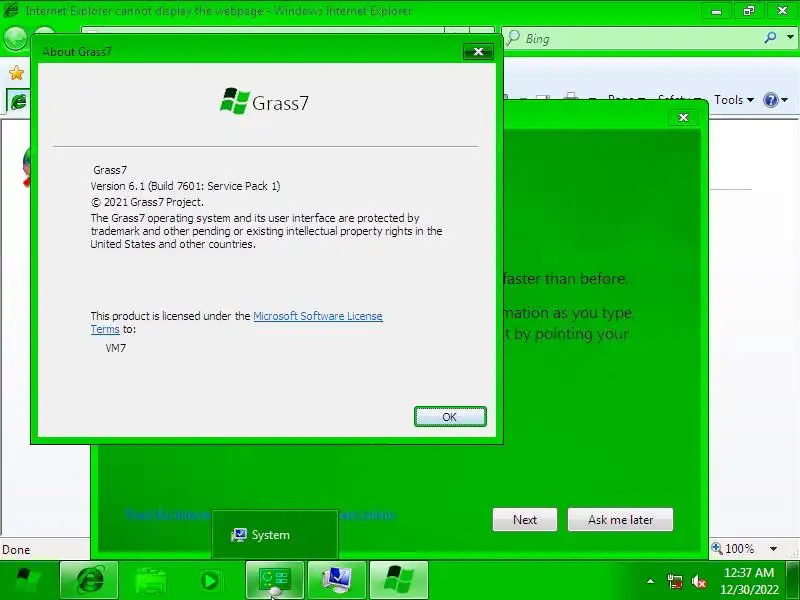Image resolution: width=800 pixels, height=600 pixels.
Task: Close the About Grass7 dialog
Action: pos(478,52)
